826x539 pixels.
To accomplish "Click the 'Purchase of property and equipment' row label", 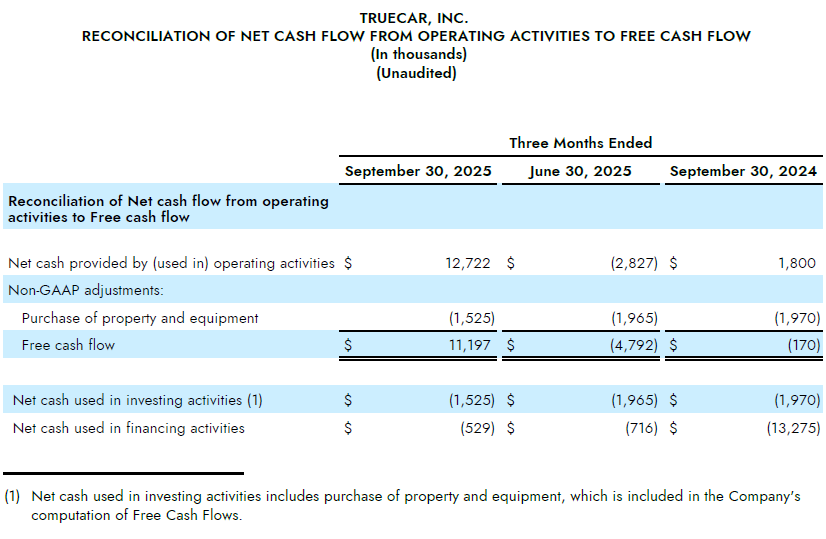I will point(140,318).
